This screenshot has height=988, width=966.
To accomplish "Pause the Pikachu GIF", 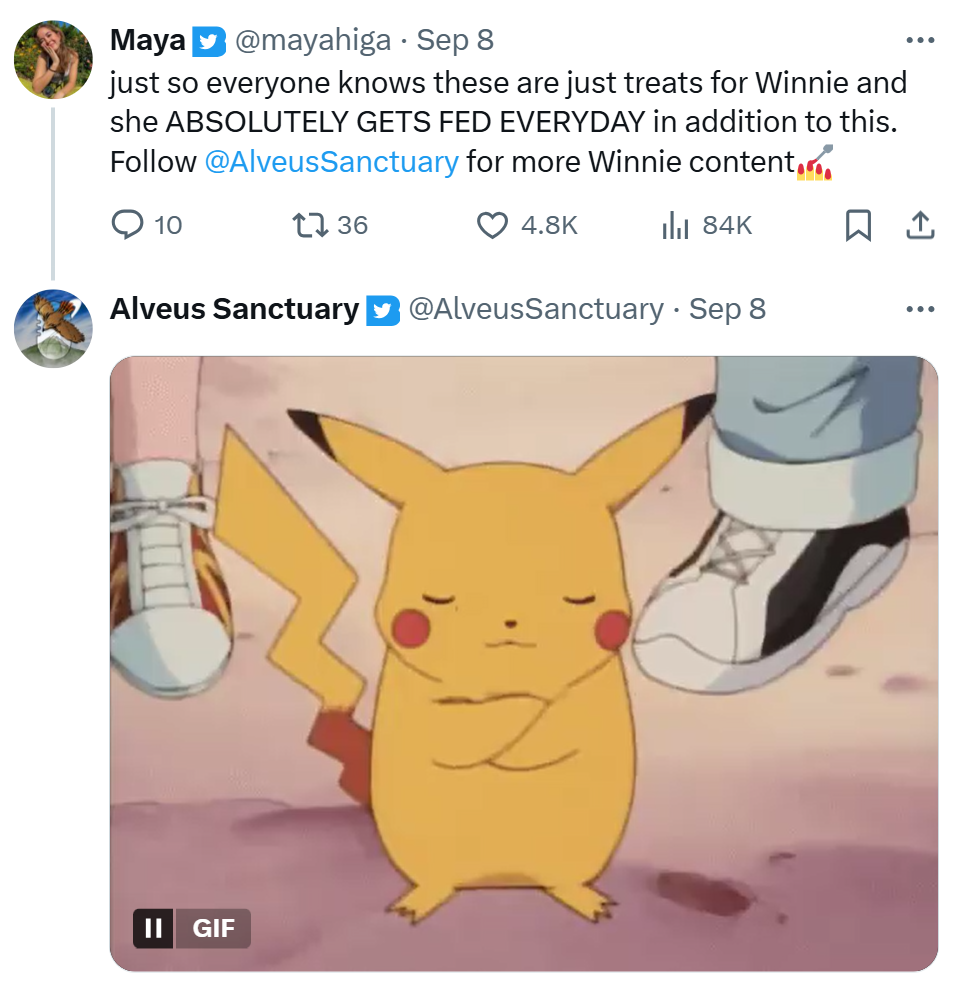I will click(x=153, y=928).
